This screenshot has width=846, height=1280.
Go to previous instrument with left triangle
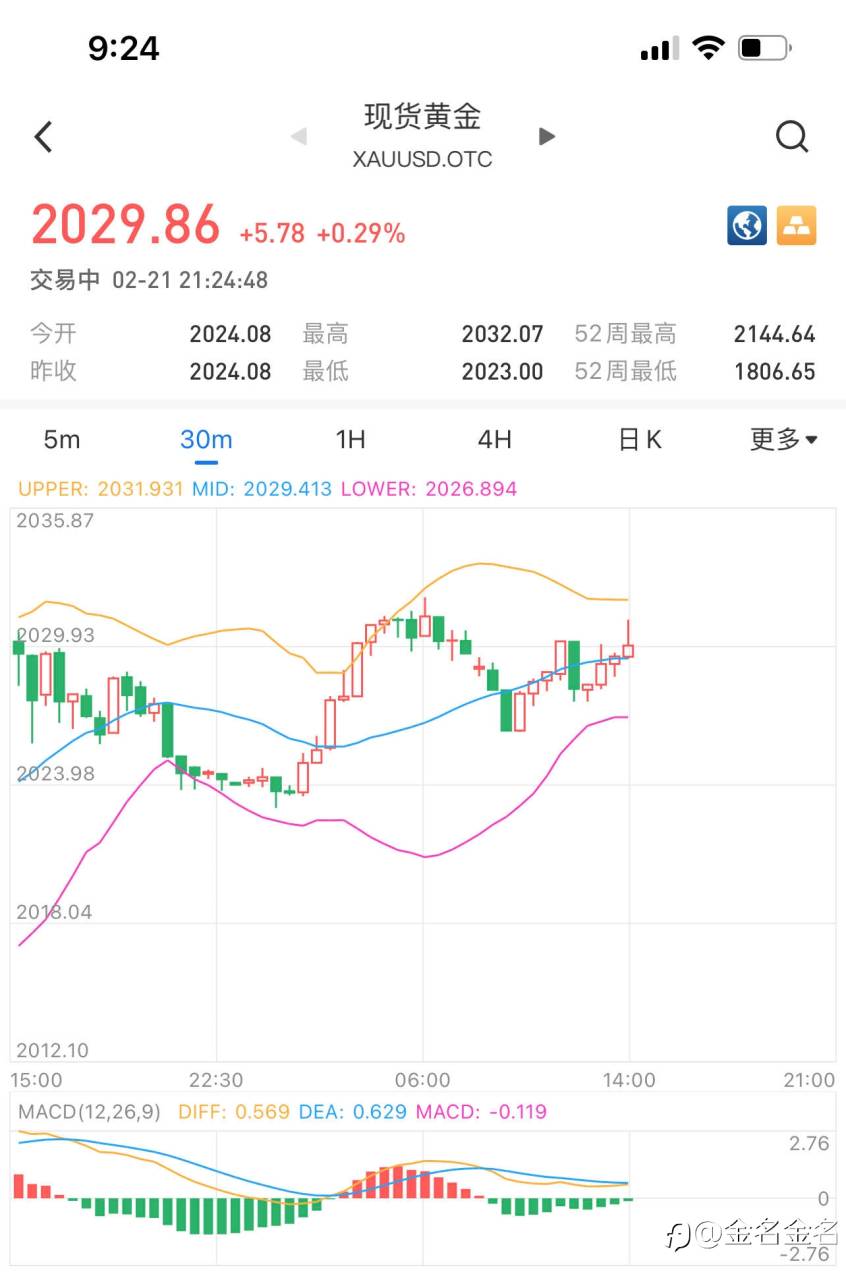pos(298,137)
